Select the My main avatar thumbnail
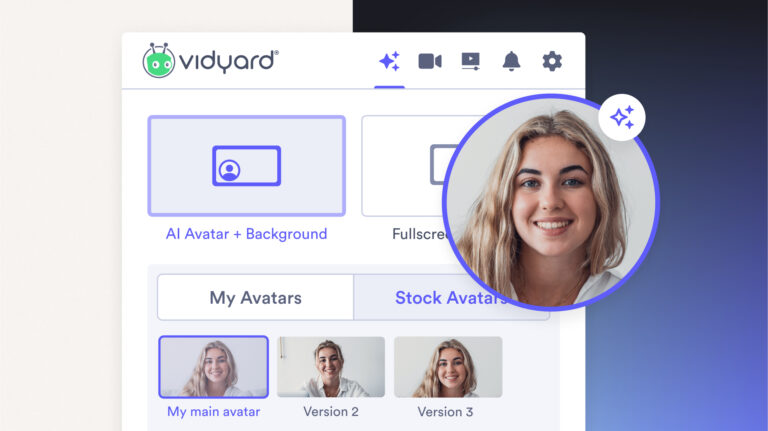 point(213,367)
